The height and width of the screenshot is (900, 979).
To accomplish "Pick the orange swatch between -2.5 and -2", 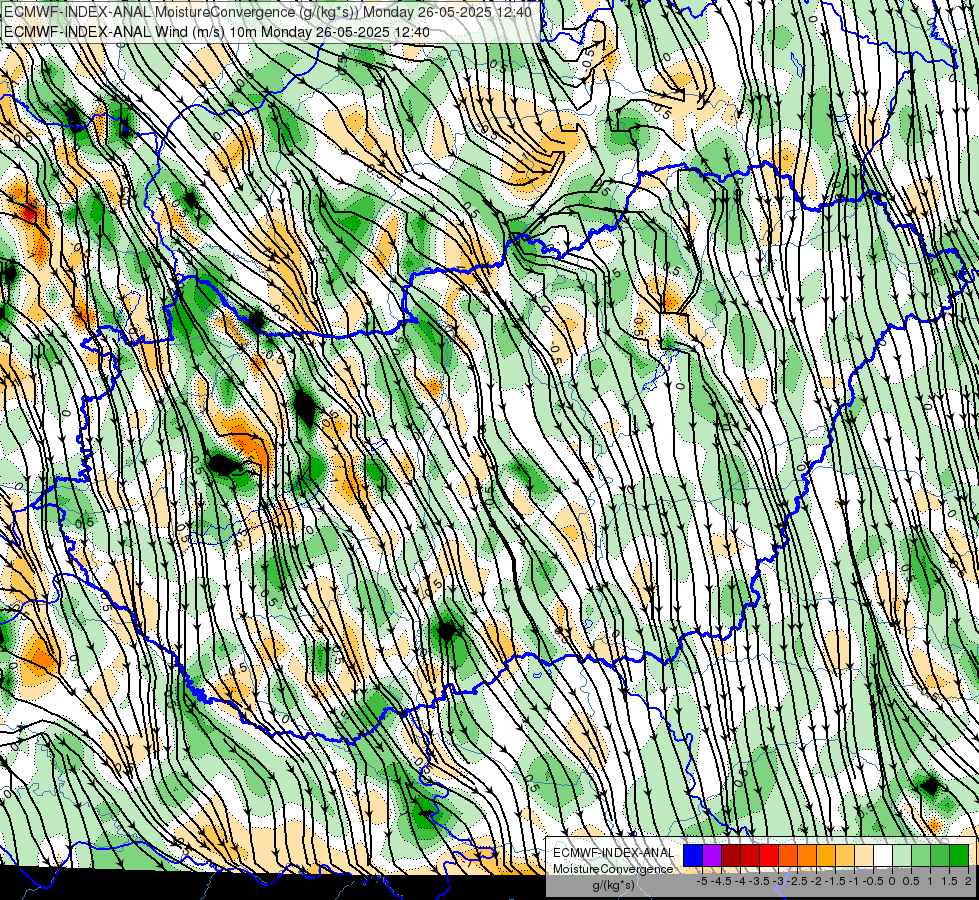I will 807,856.
